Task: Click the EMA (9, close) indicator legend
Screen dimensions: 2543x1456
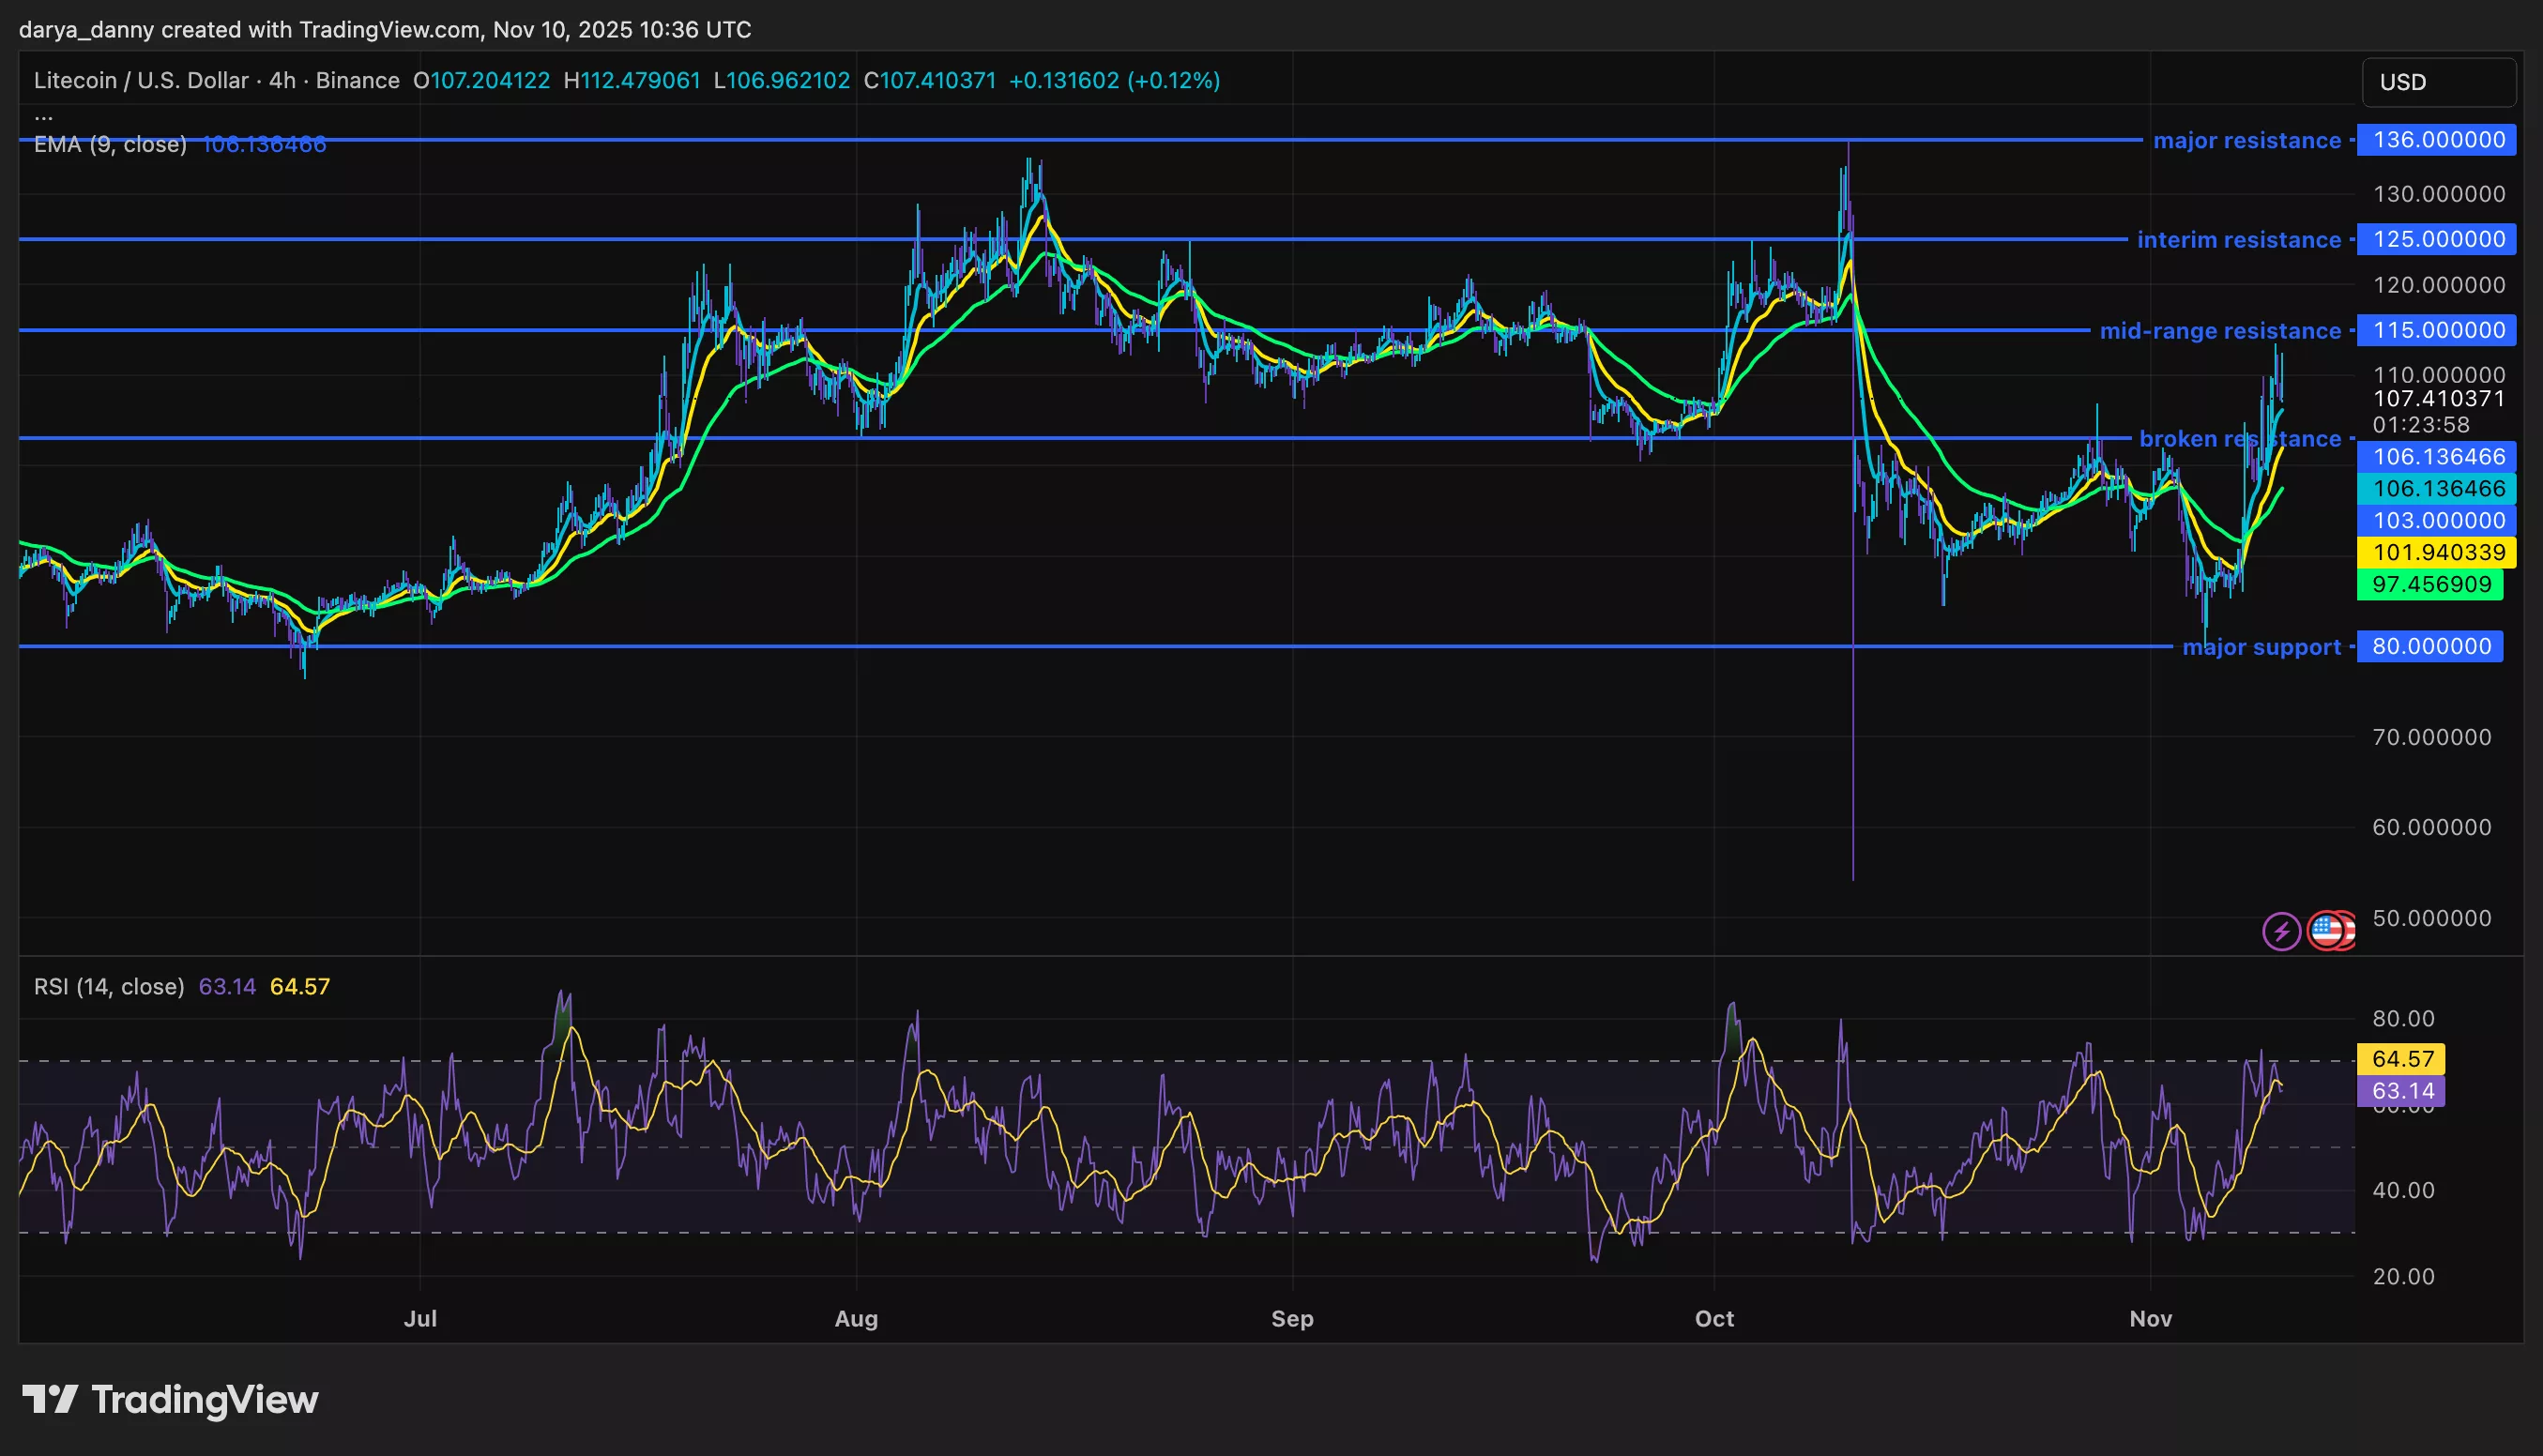Action: pyautogui.click(x=110, y=144)
